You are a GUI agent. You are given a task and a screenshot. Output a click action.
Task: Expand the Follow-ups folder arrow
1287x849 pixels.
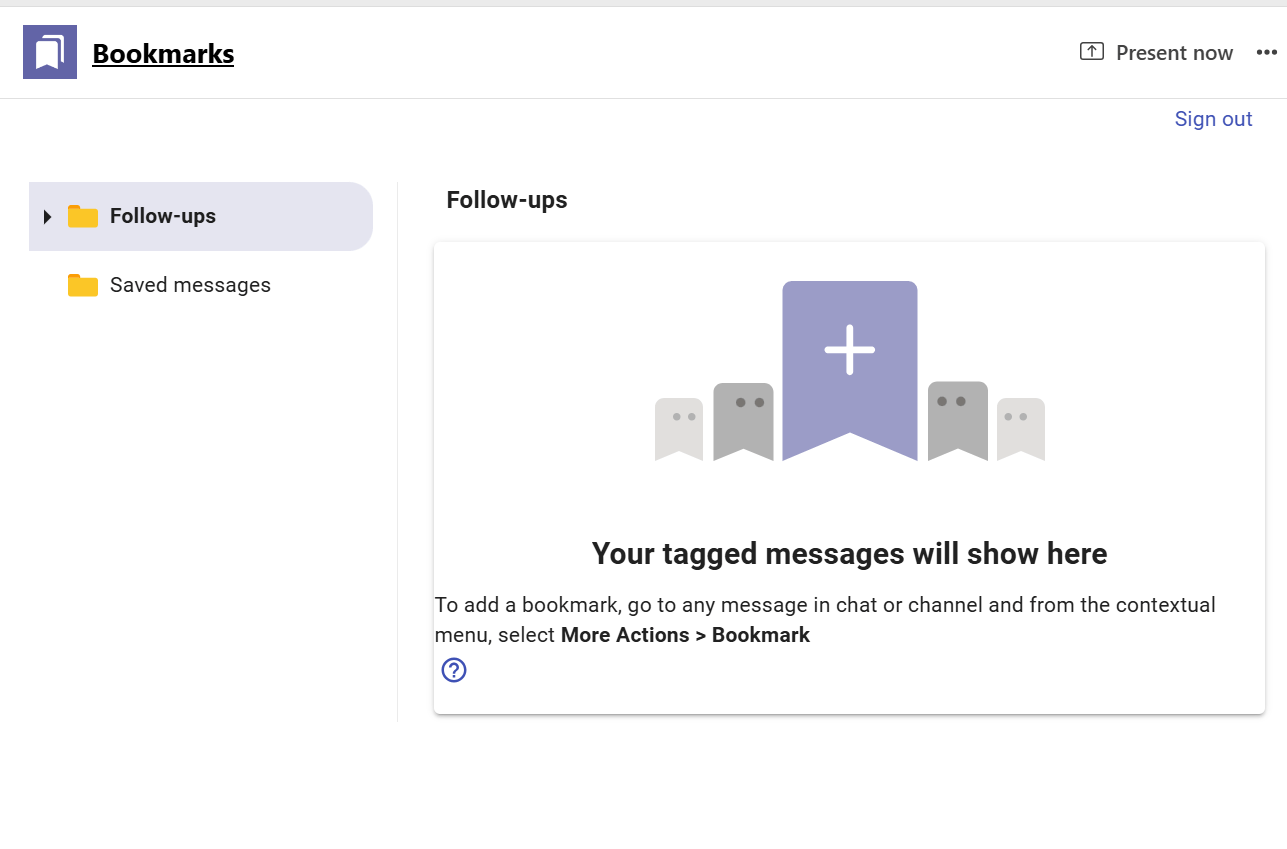click(47, 217)
